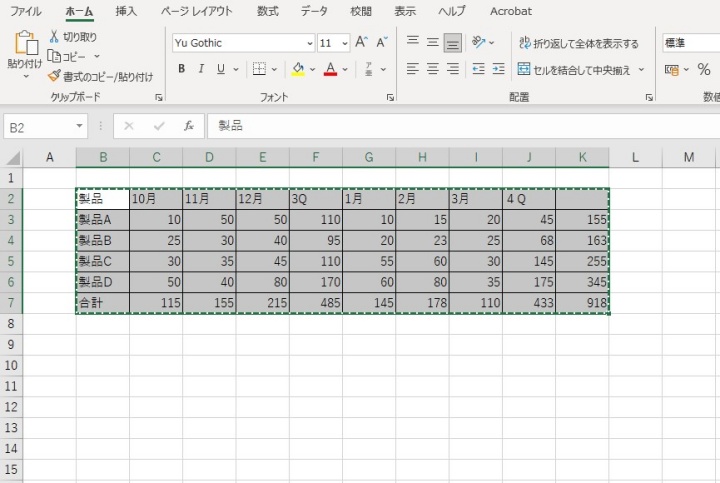Switch to the ページ レイアウト tab
Viewport: 720px width, 483px height.
(x=197, y=11)
